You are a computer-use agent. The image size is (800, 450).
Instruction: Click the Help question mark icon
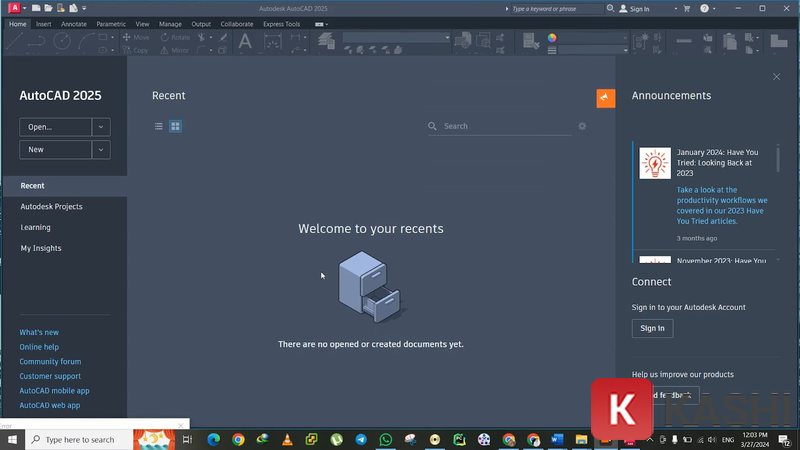tap(704, 9)
